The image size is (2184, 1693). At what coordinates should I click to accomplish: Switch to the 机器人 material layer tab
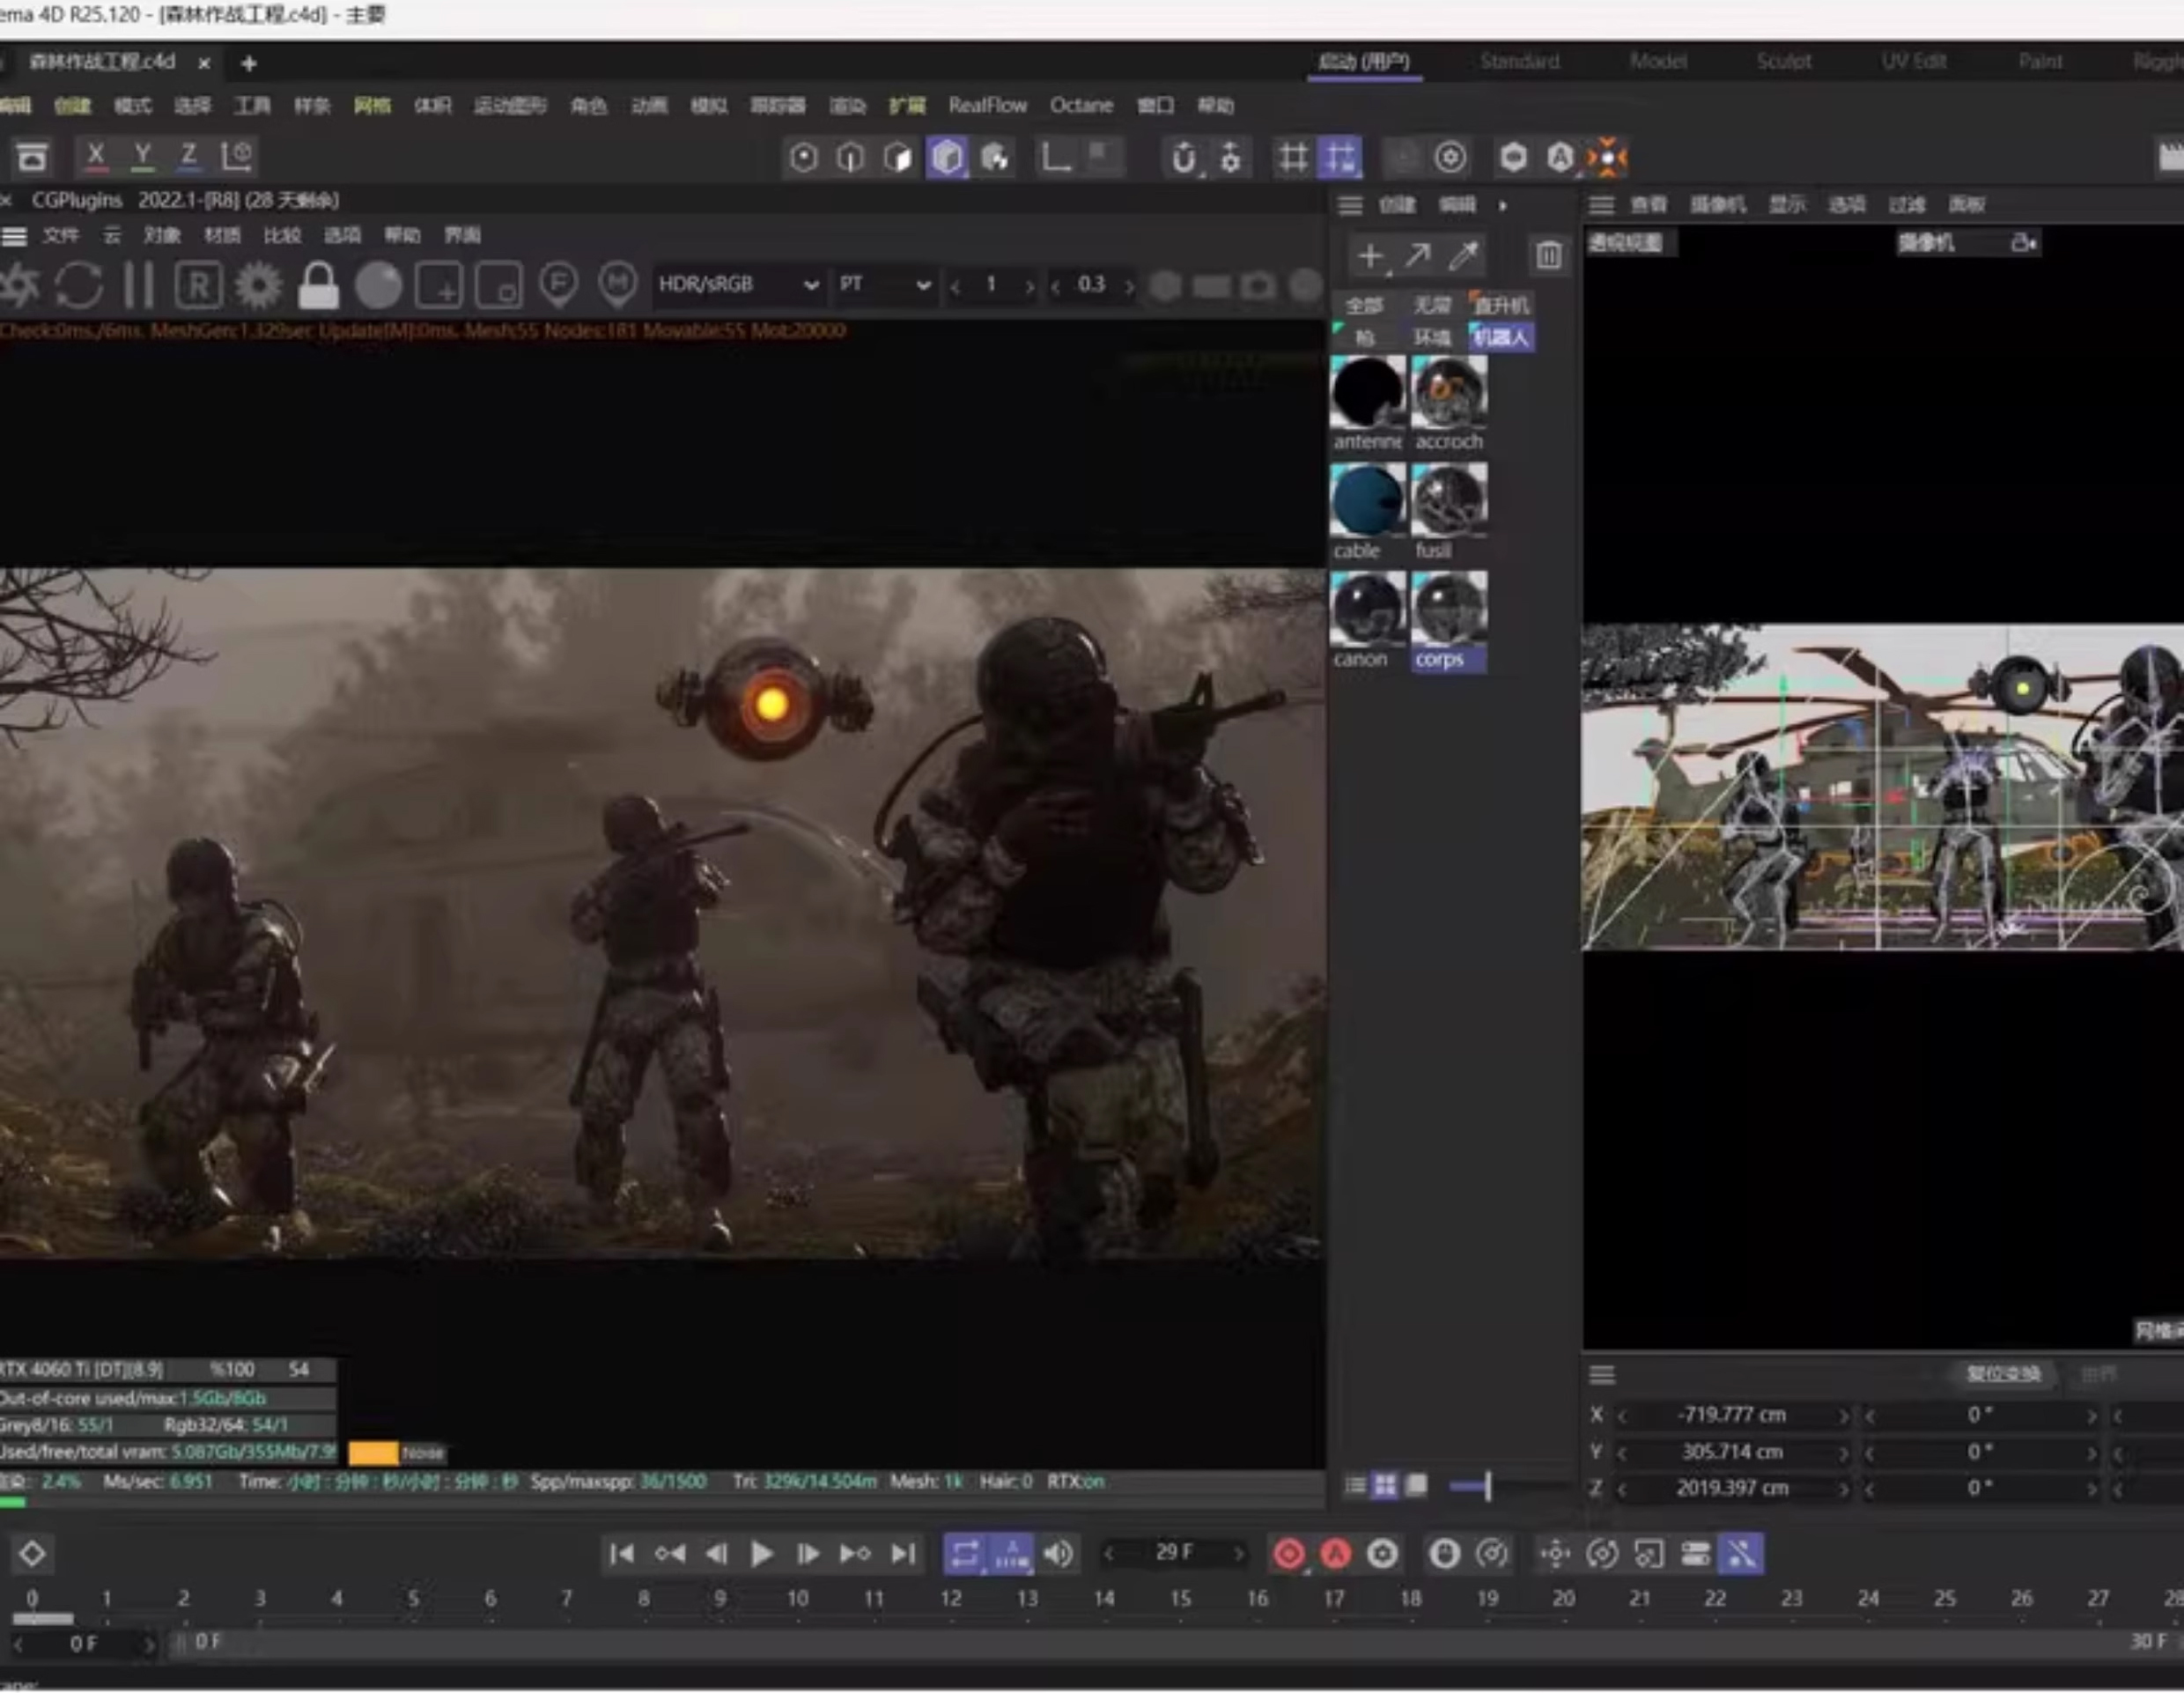pos(1501,337)
